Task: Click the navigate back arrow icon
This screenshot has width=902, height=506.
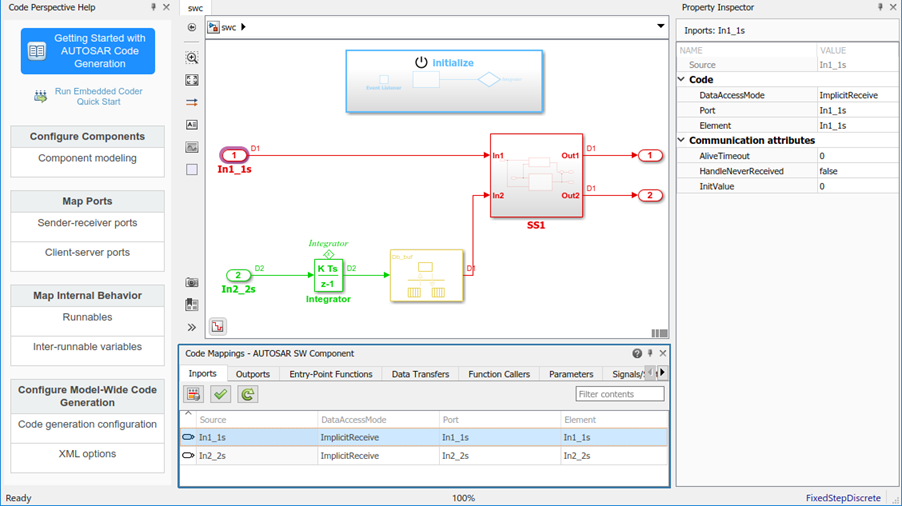Action: tap(192, 27)
